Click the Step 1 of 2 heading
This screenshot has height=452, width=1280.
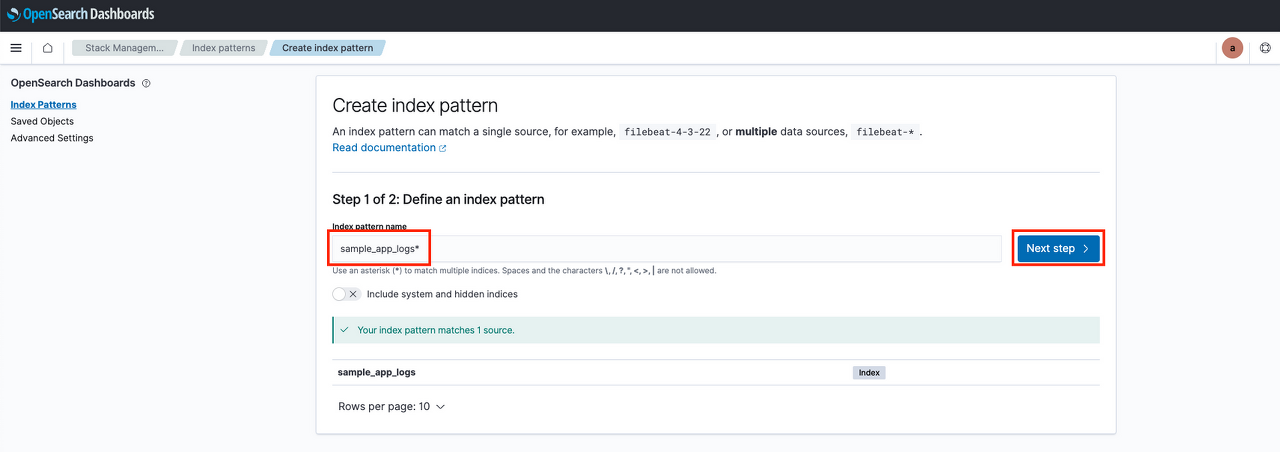[x=438, y=199]
